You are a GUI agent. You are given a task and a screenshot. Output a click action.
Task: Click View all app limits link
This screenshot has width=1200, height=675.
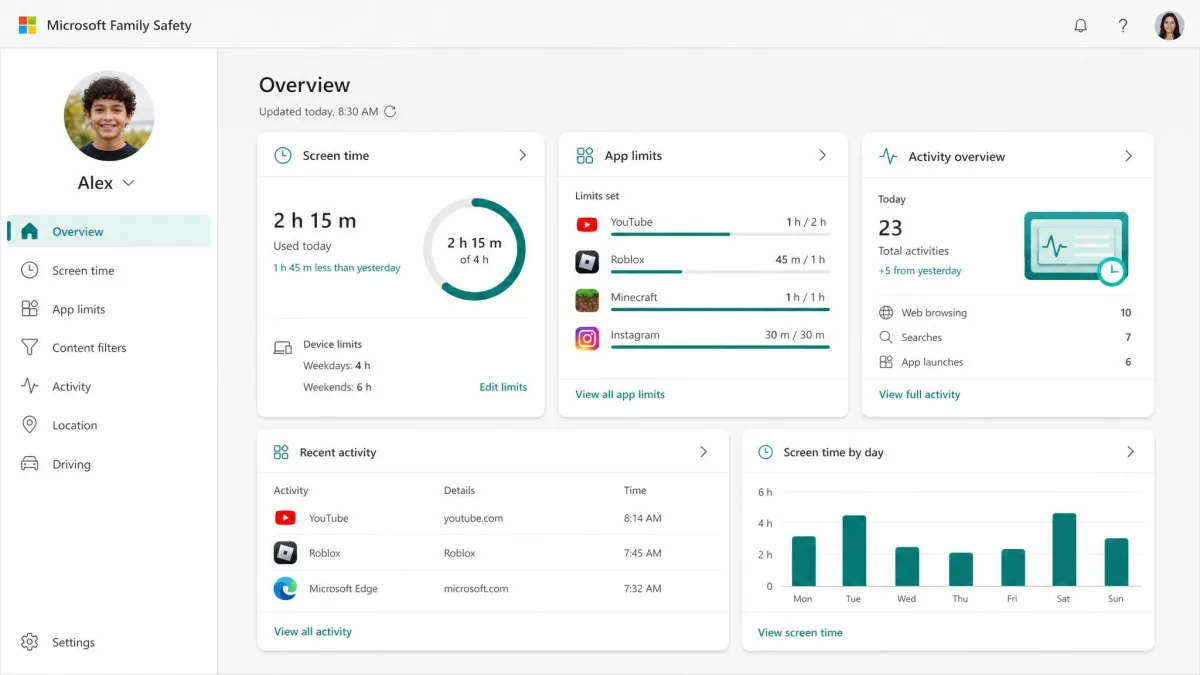click(x=620, y=394)
